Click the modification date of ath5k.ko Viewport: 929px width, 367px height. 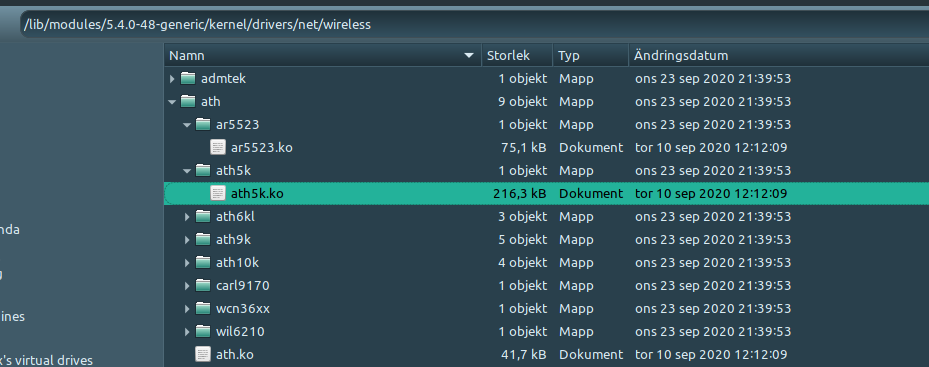pyautogui.click(x=711, y=193)
